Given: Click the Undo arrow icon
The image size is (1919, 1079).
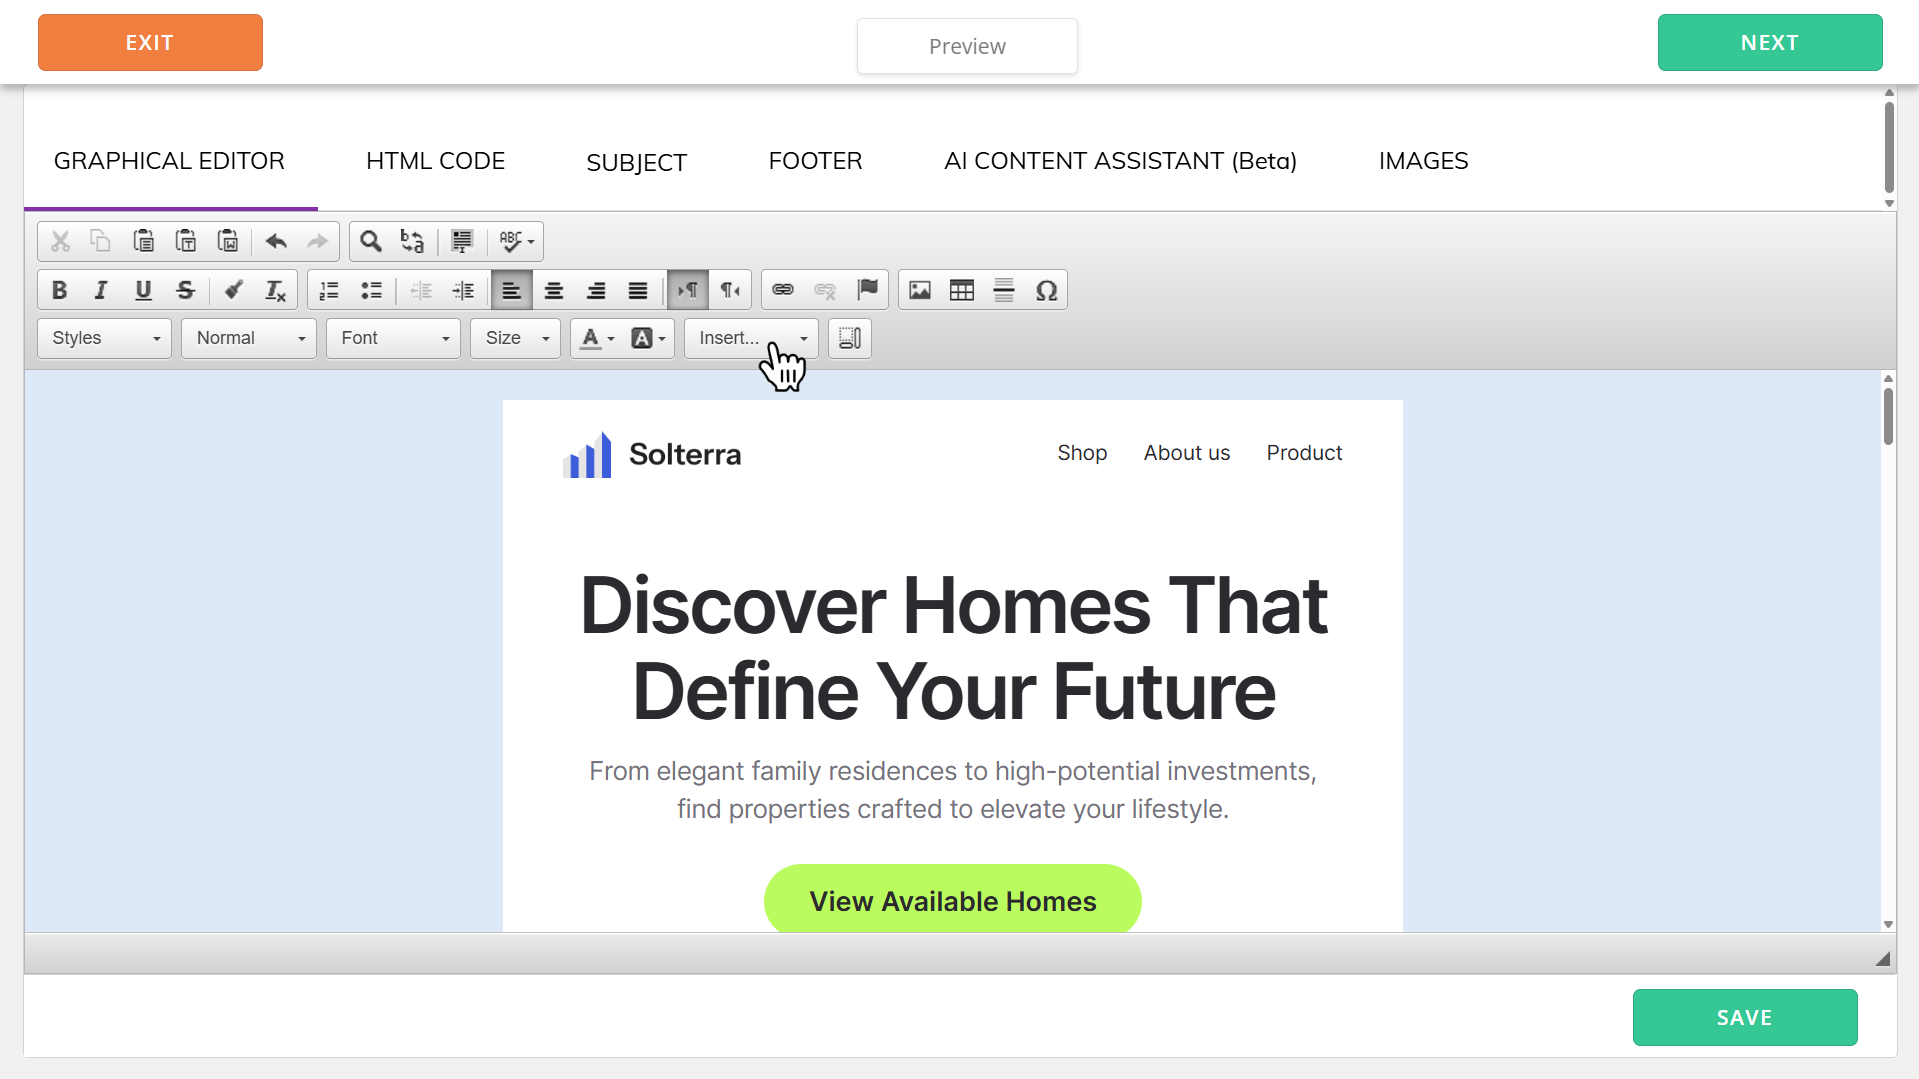Looking at the screenshot, I should [x=276, y=241].
